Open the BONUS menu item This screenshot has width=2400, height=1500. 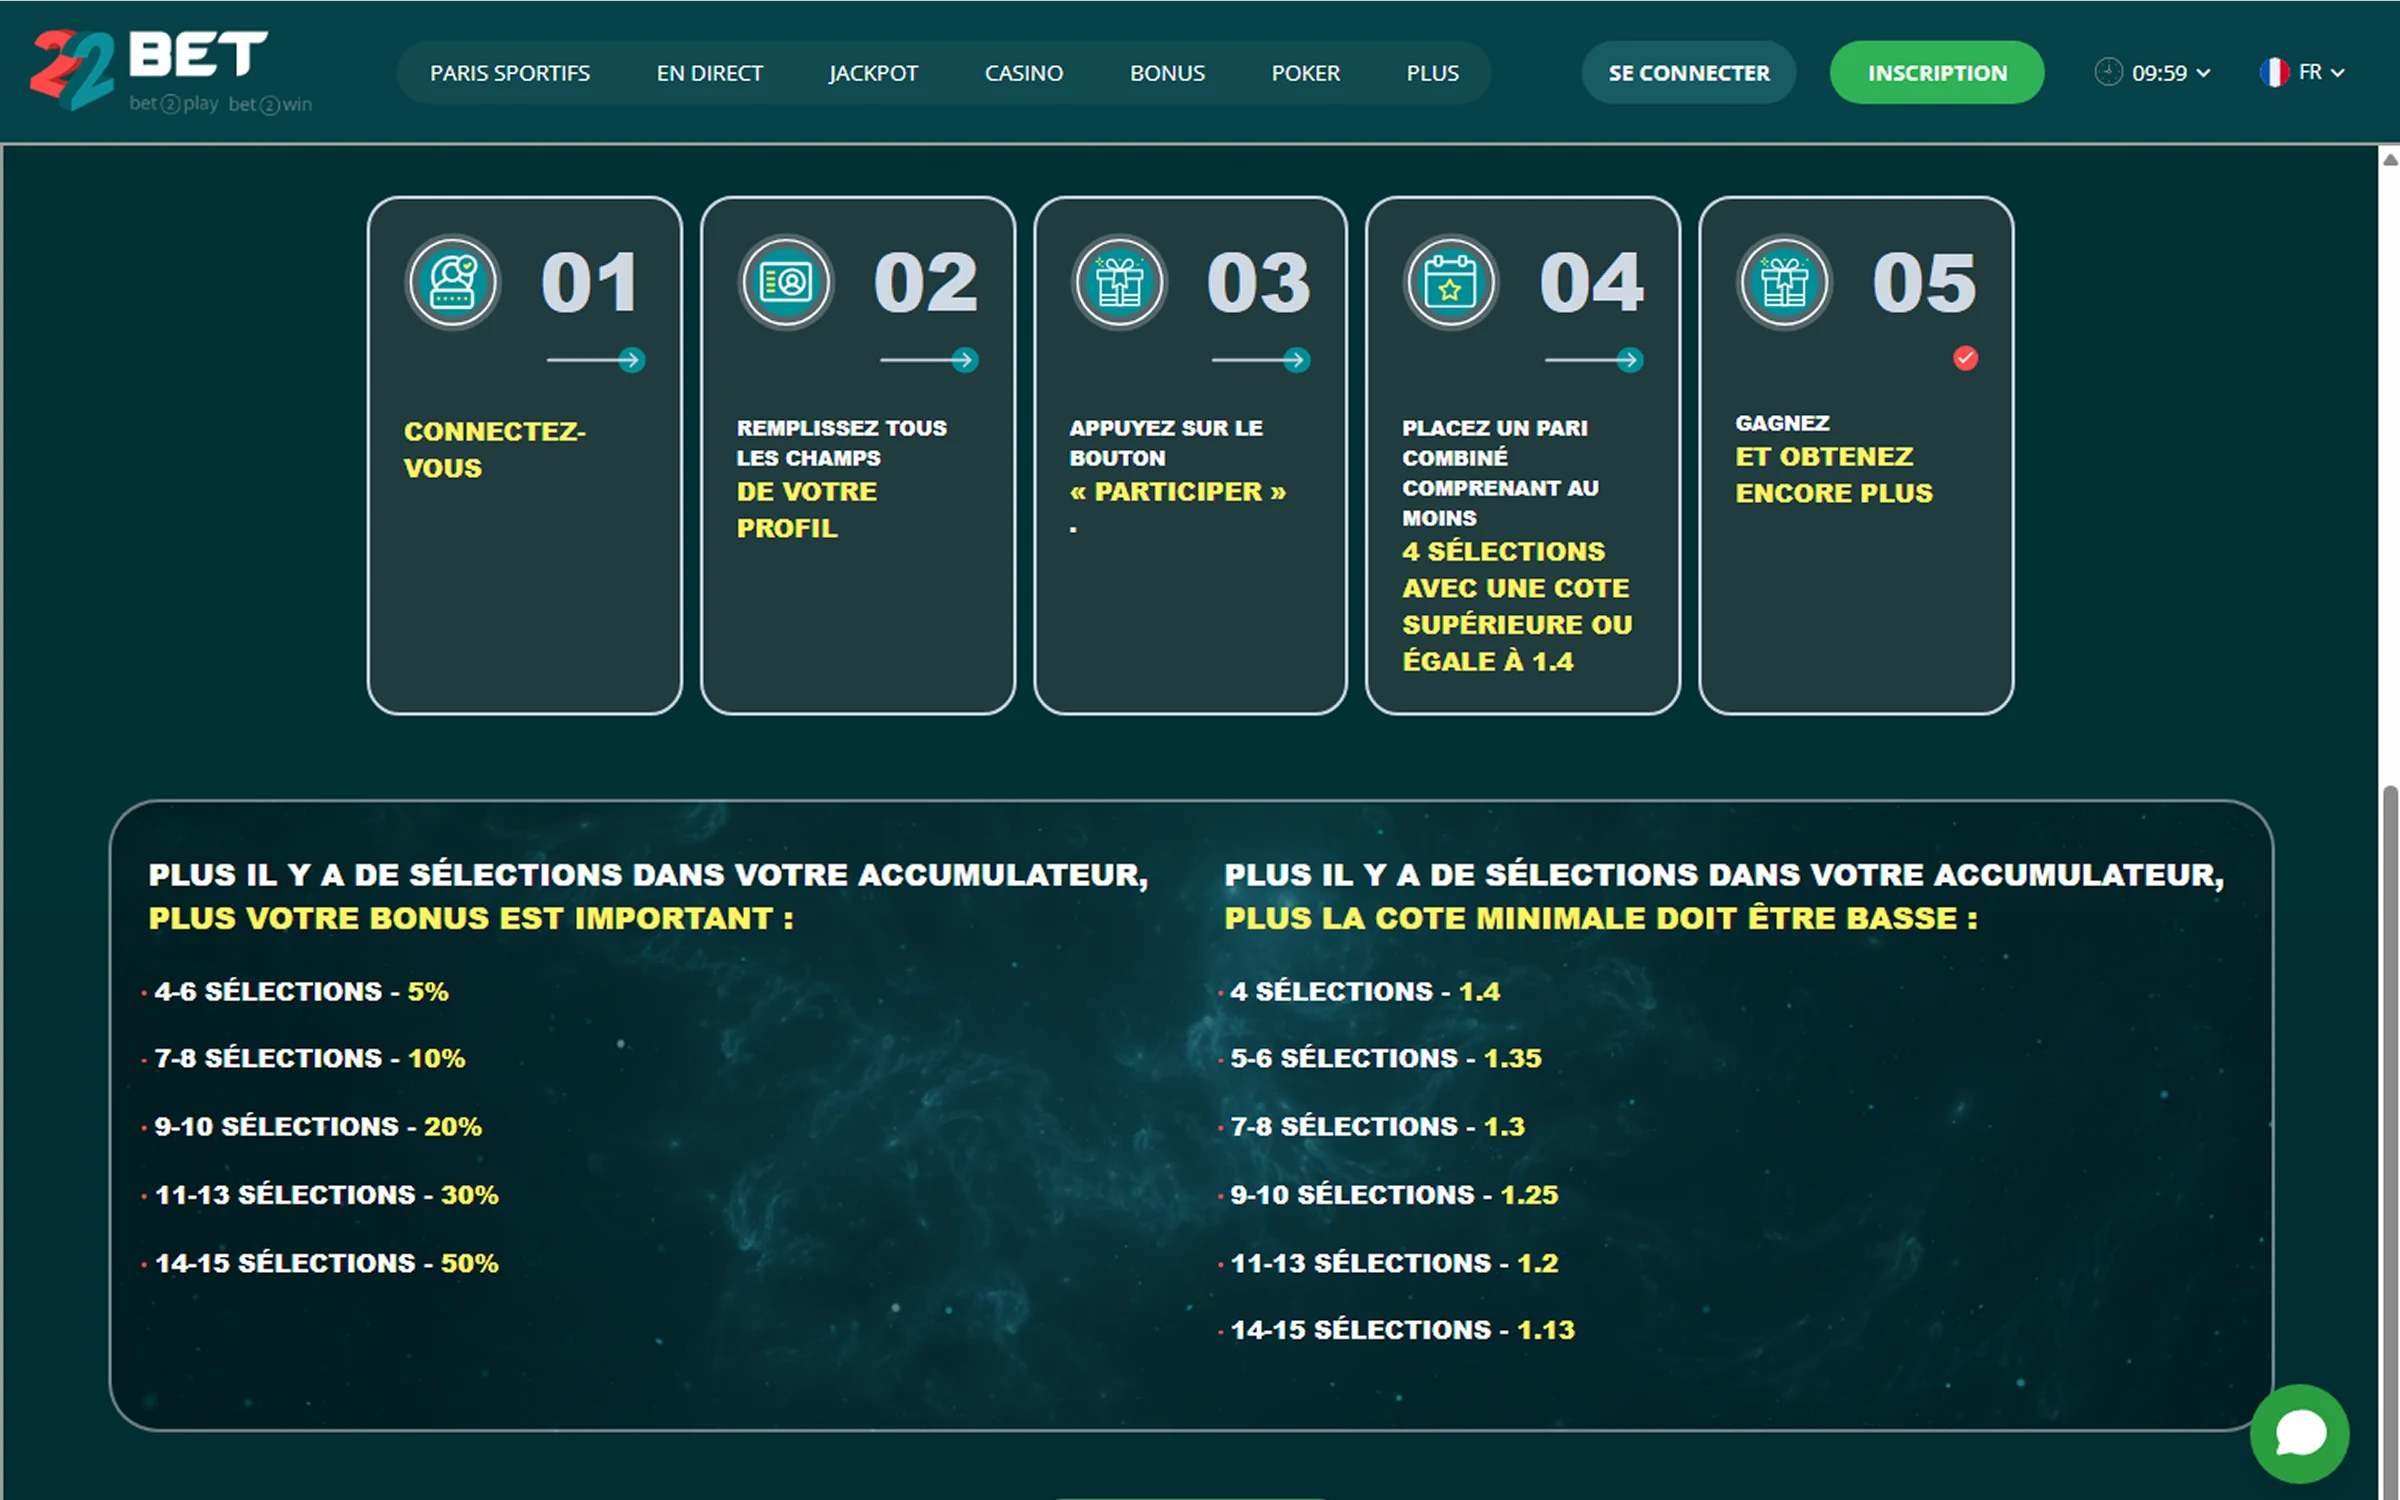(x=1167, y=73)
